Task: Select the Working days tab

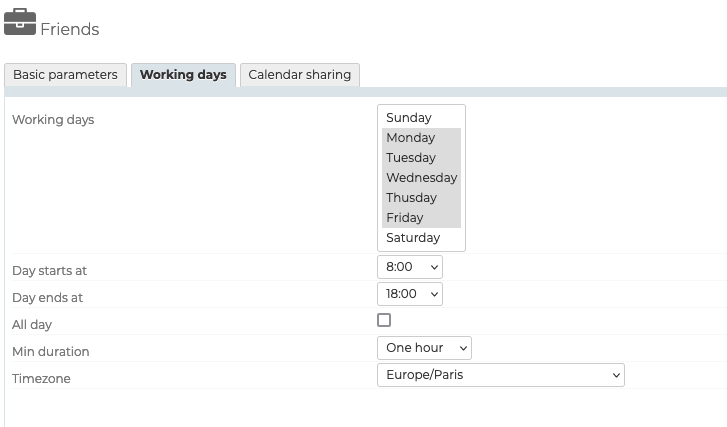Action: [x=183, y=75]
